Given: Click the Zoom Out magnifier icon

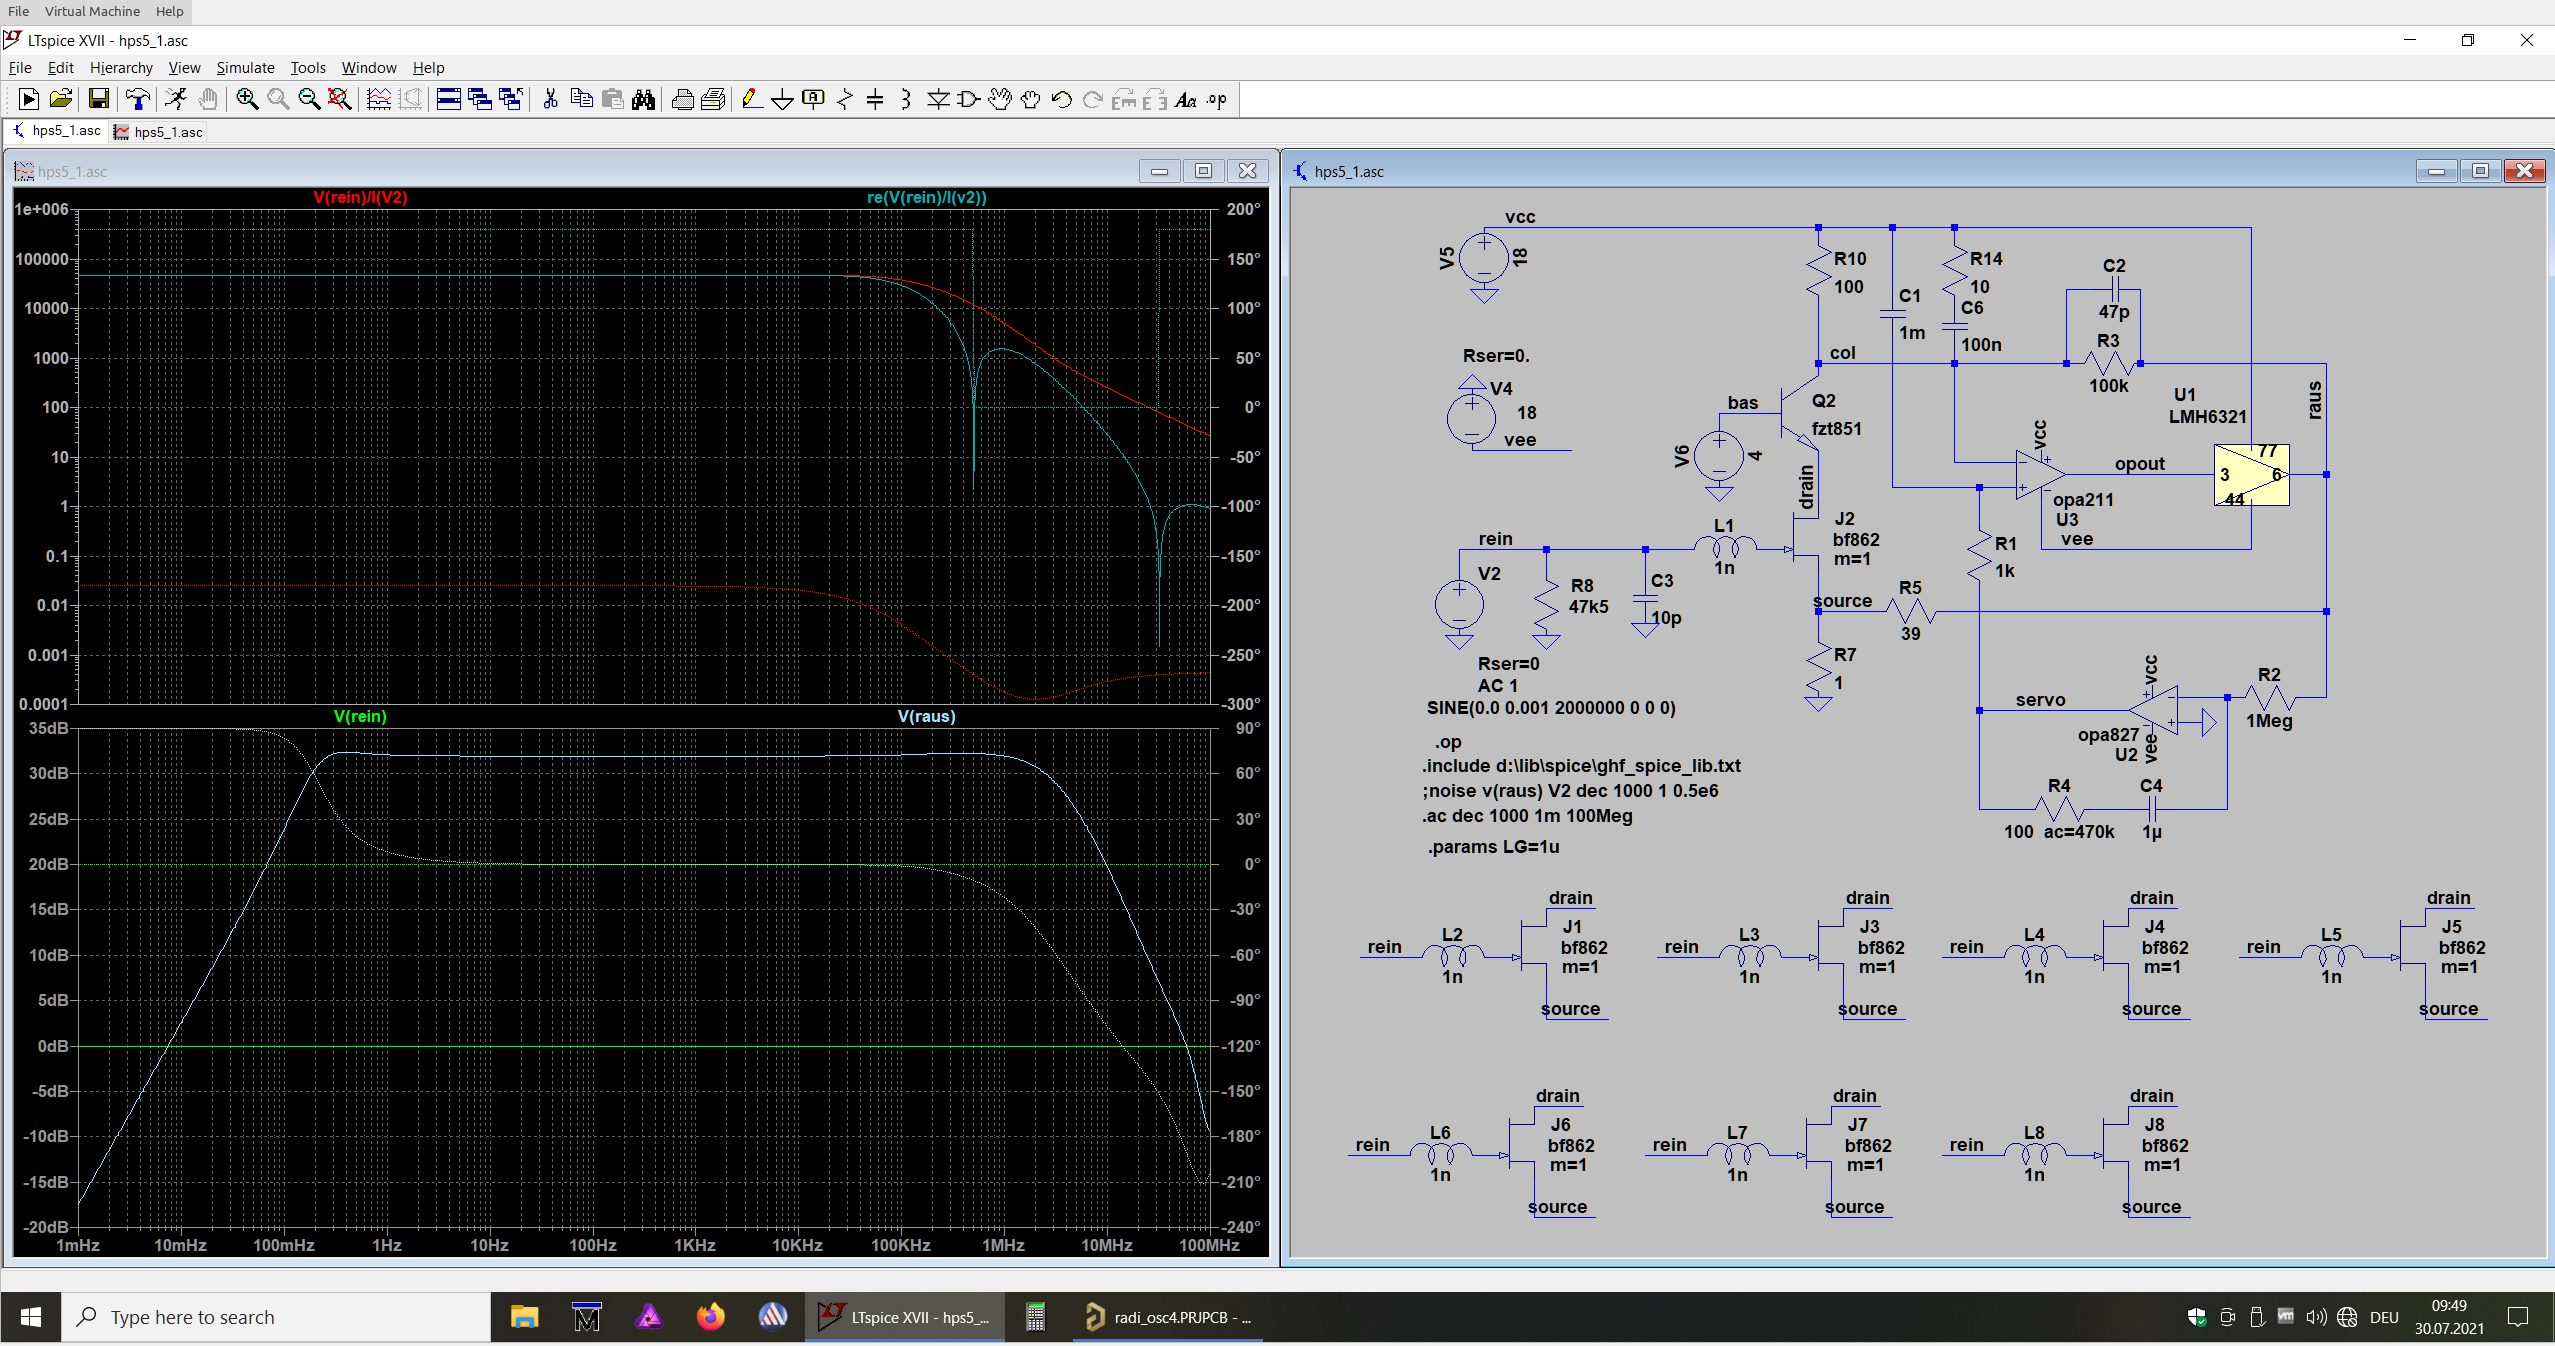Looking at the screenshot, I should [309, 99].
